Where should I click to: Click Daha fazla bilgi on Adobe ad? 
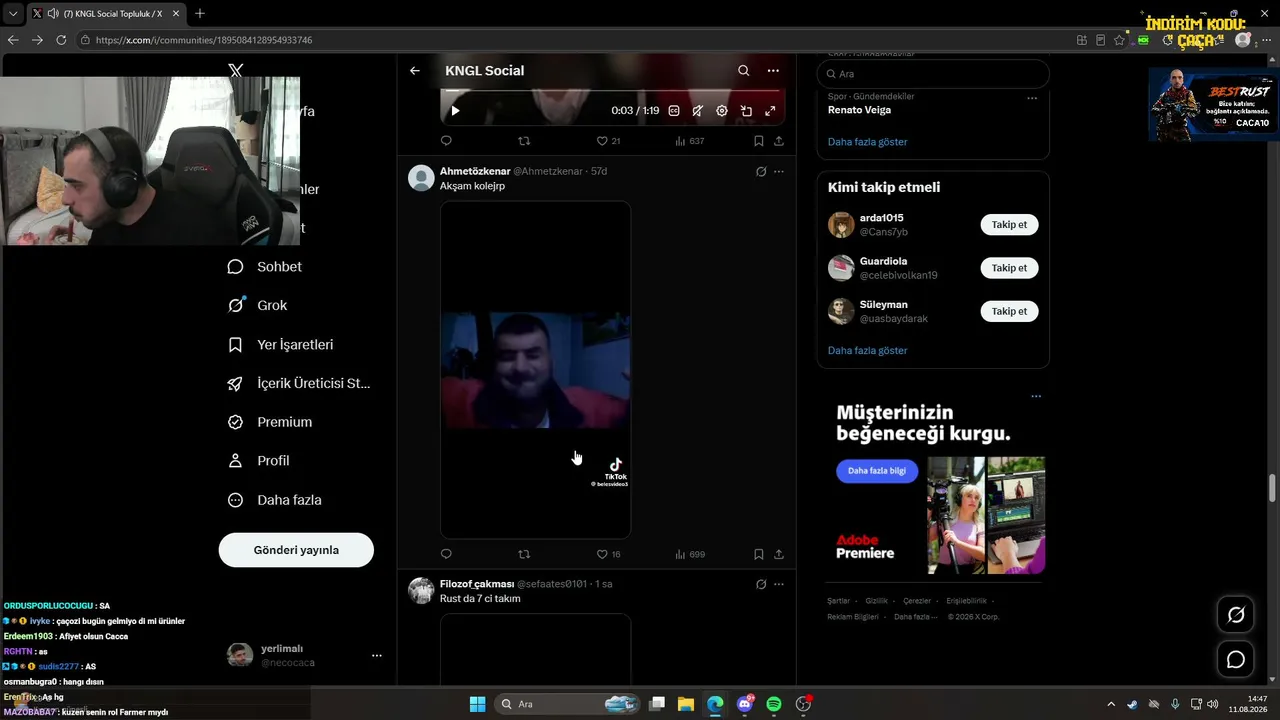[x=877, y=471]
